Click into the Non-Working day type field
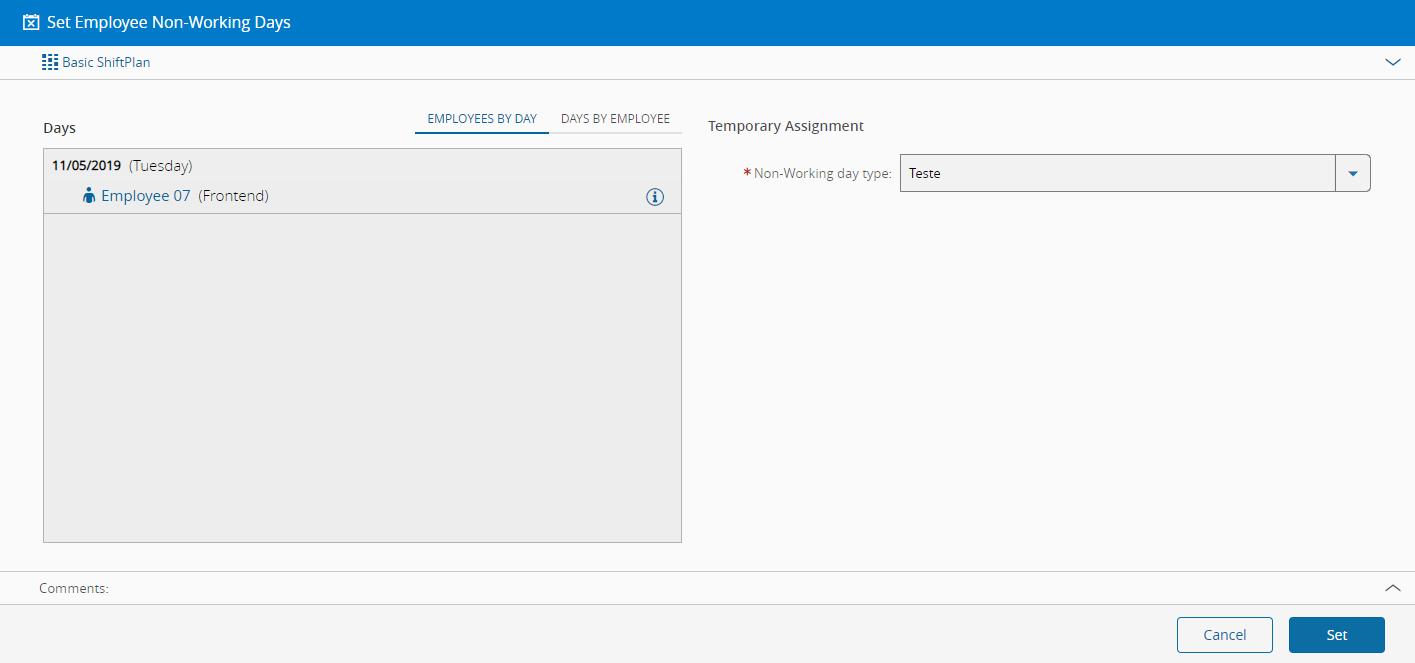Screen dimensions: 1415x663 (1117, 173)
